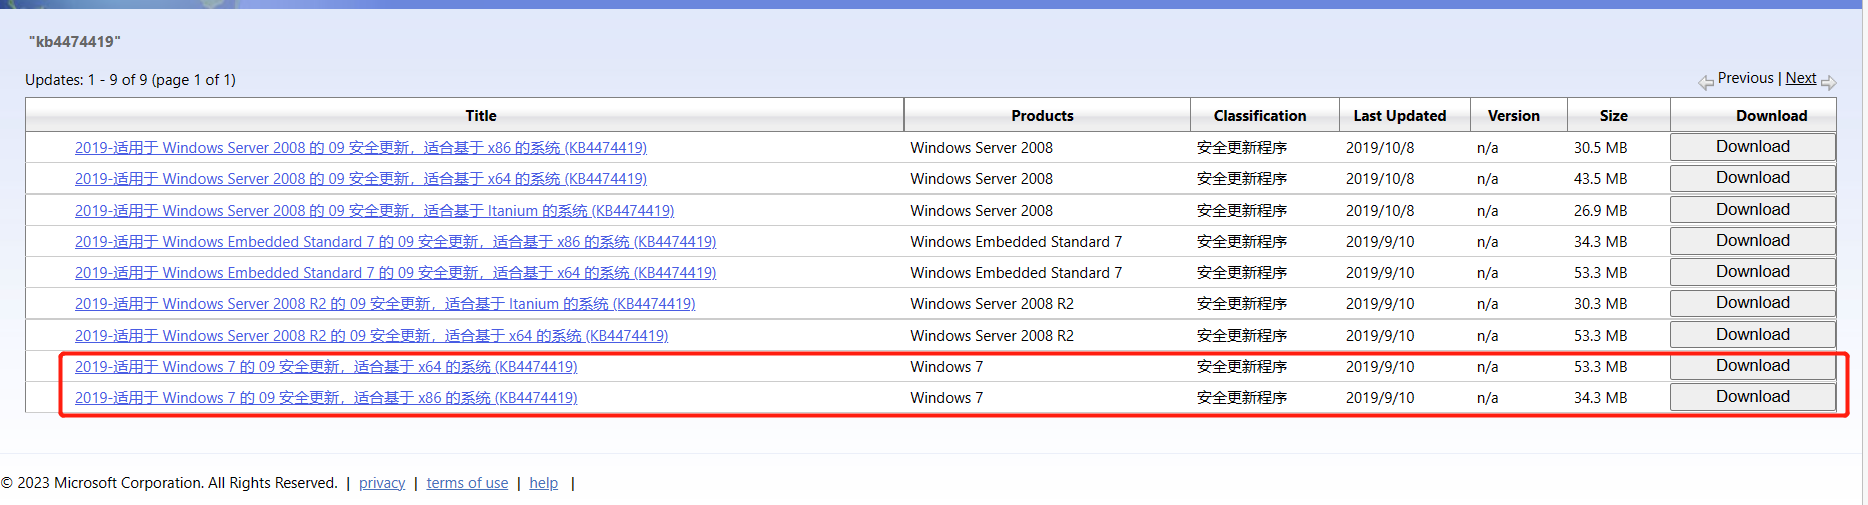Open Windows 7 x86 KB4474419 update link
Screen dimensions: 1868x505
[326, 398]
